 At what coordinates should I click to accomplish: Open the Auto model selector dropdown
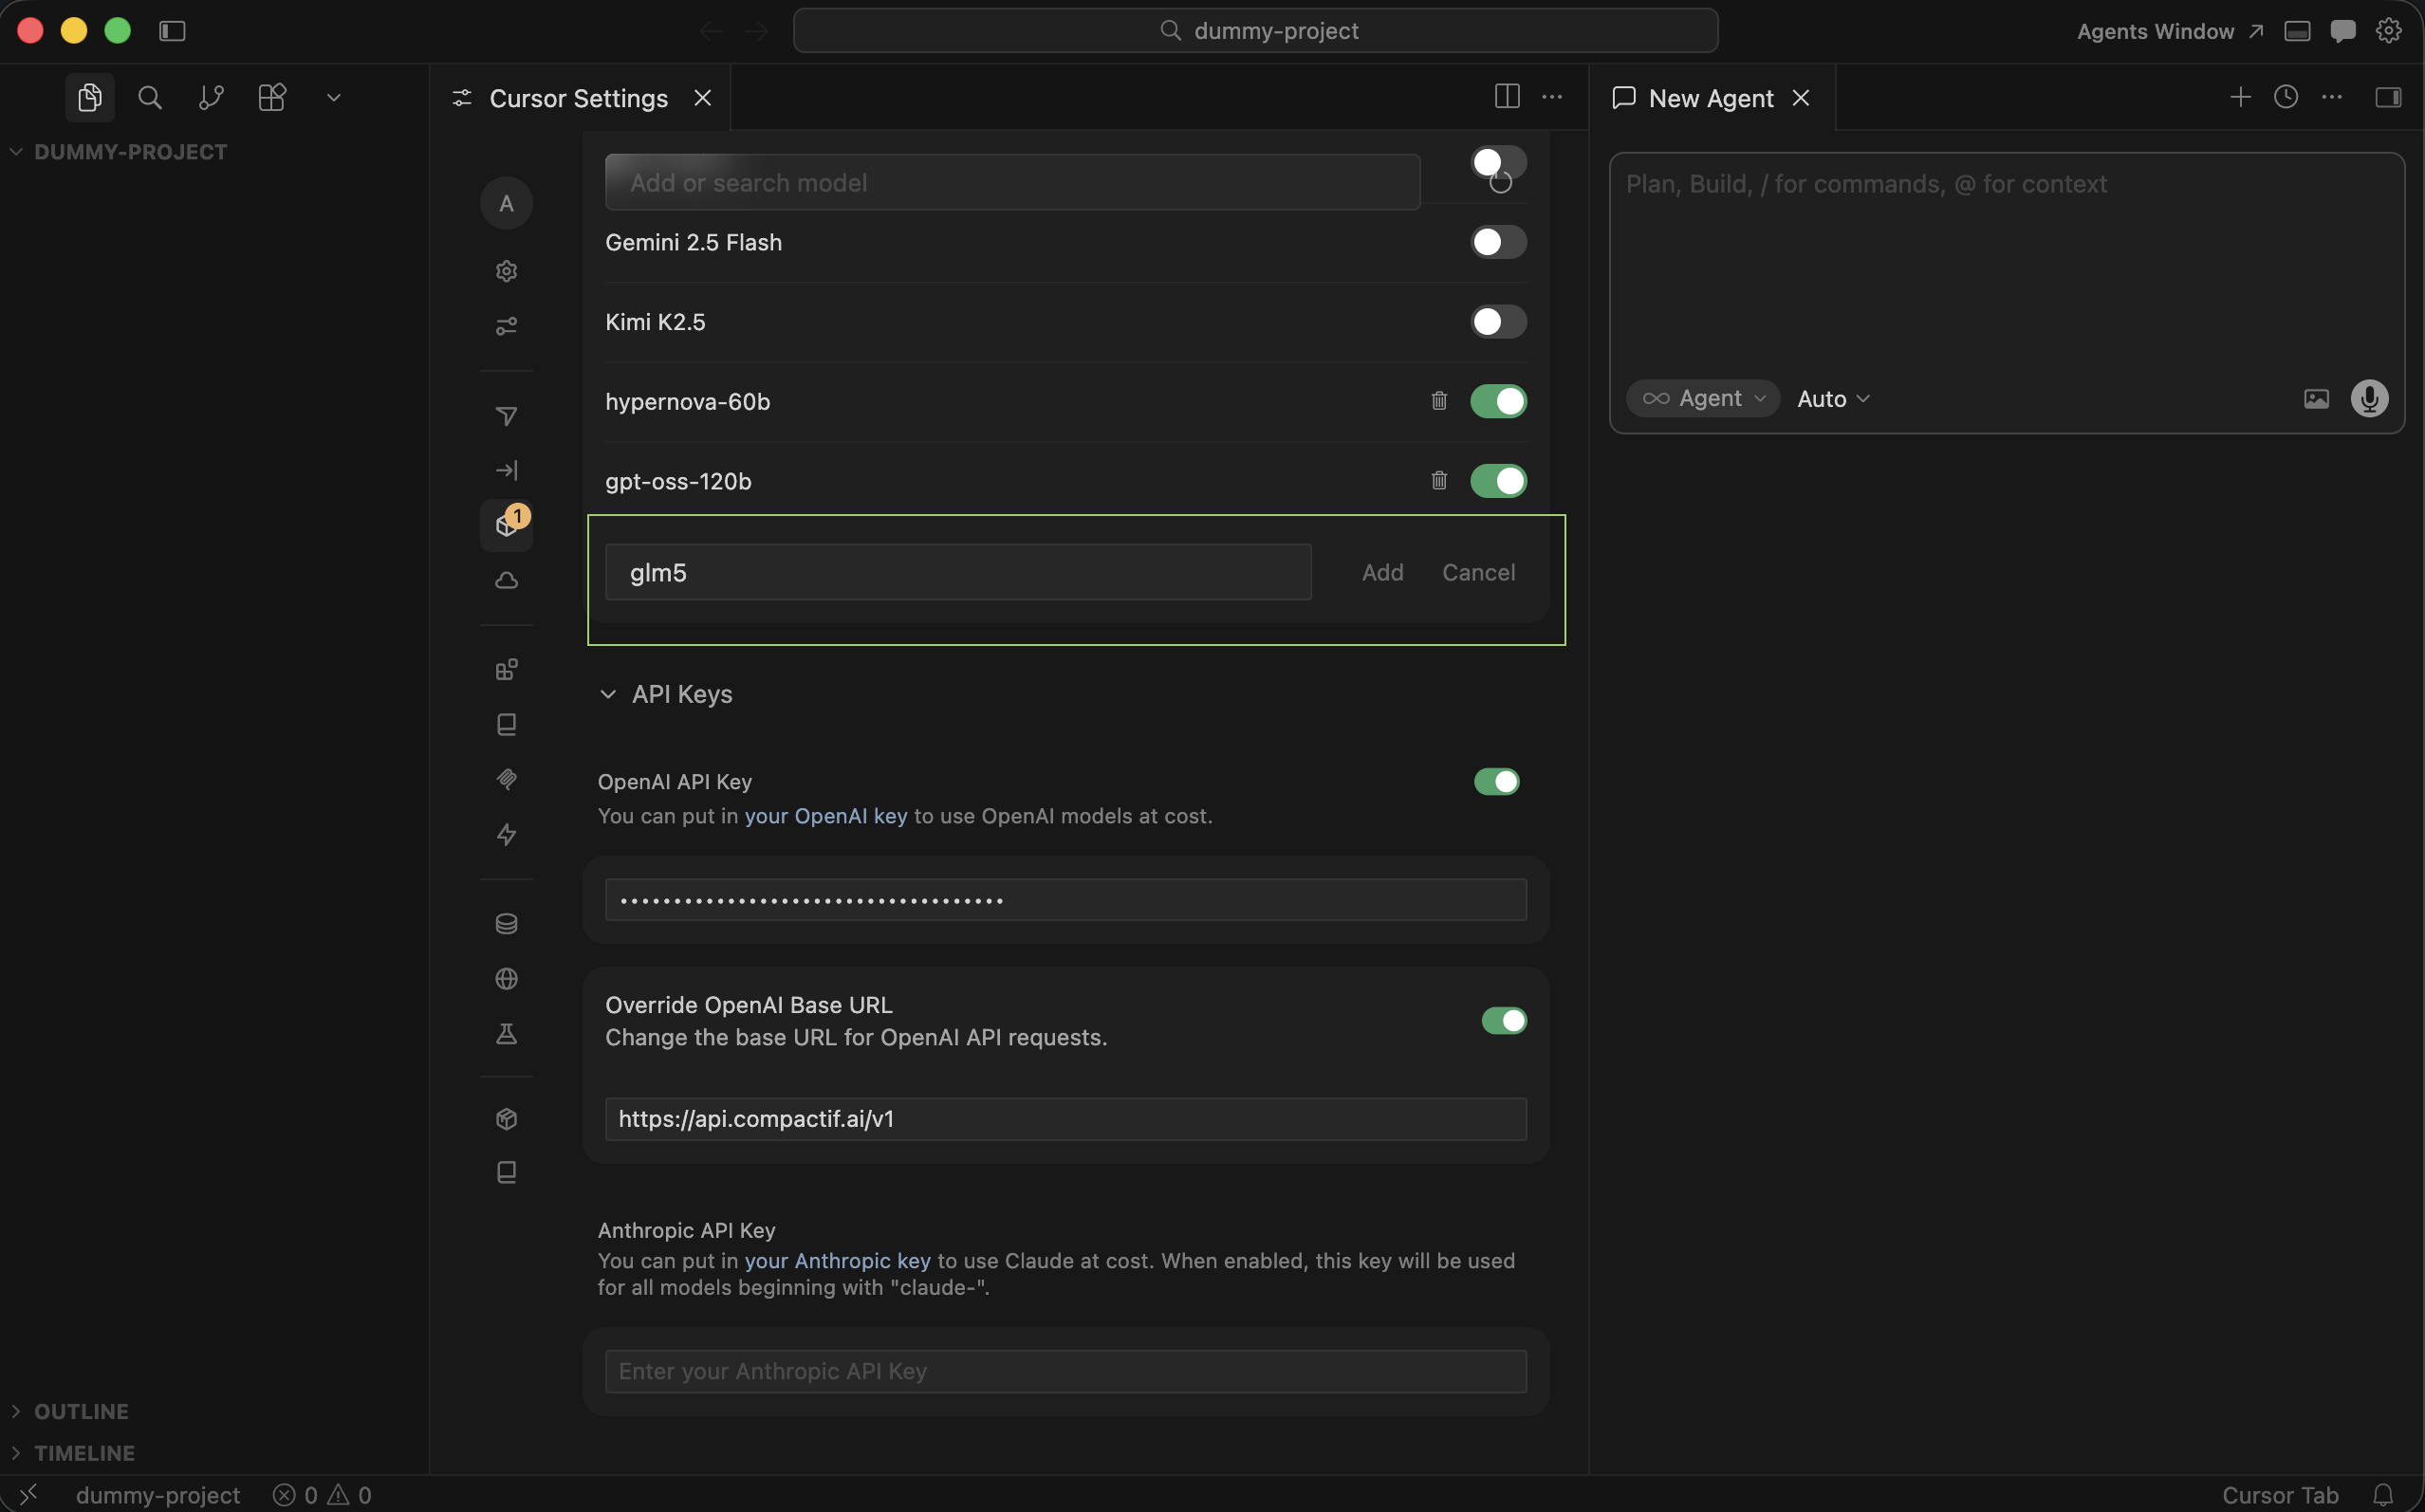click(x=1833, y=399)
